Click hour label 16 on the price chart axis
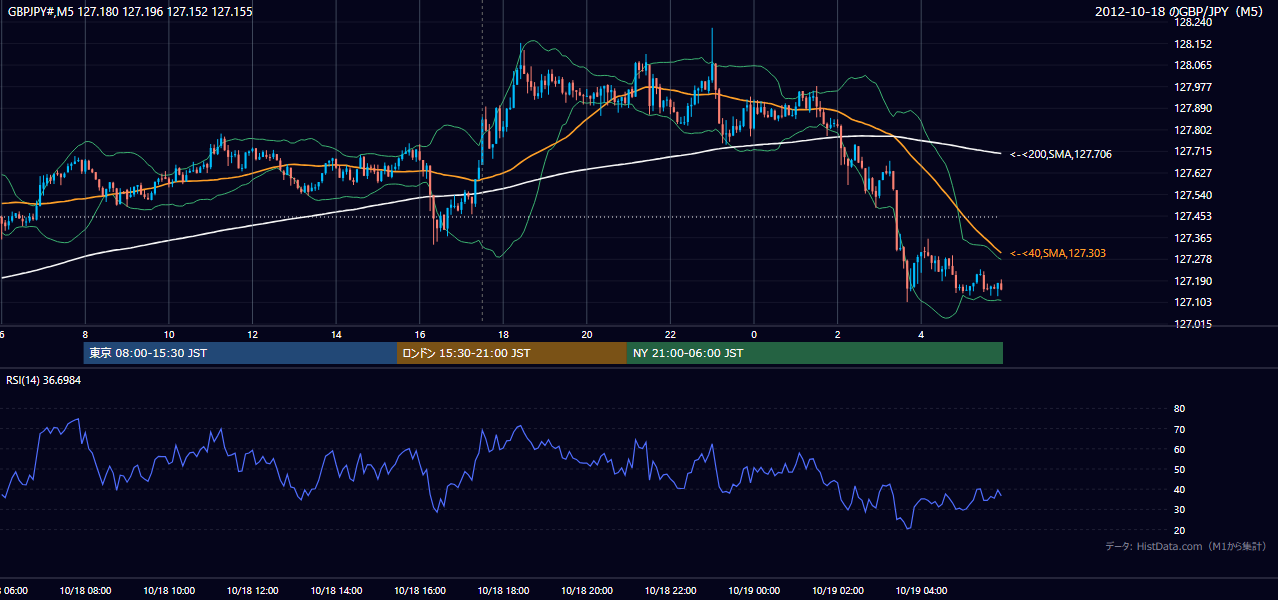 click(x=419, y=334)
